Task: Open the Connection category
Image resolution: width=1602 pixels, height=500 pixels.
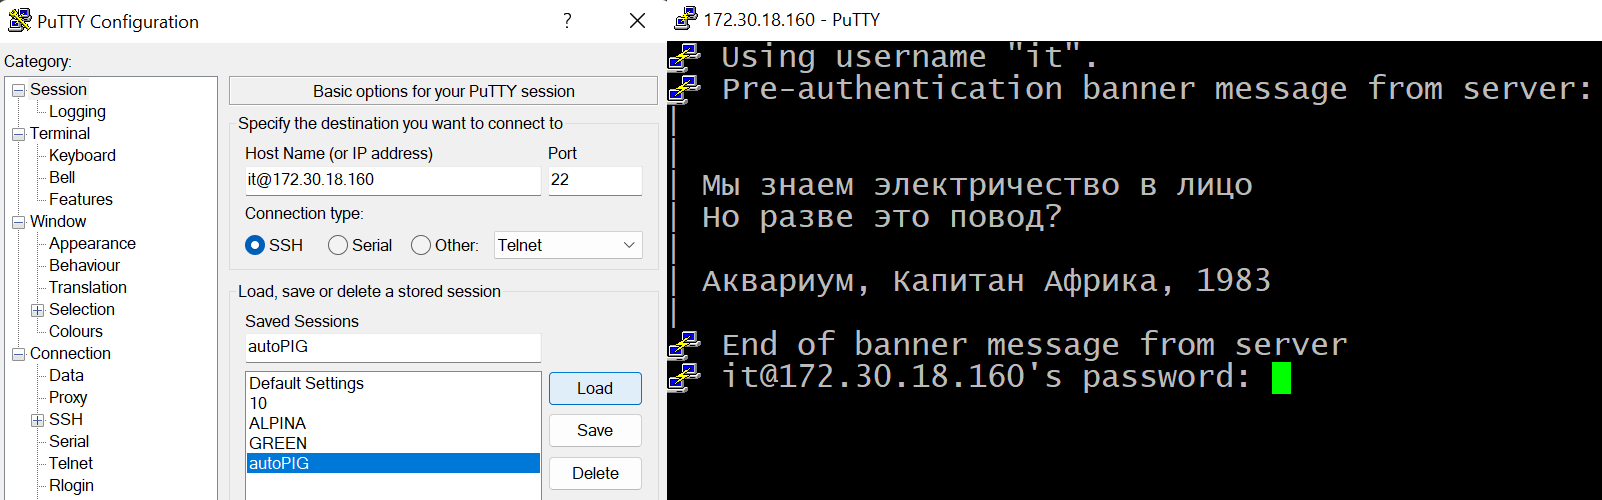Action: 70,353
